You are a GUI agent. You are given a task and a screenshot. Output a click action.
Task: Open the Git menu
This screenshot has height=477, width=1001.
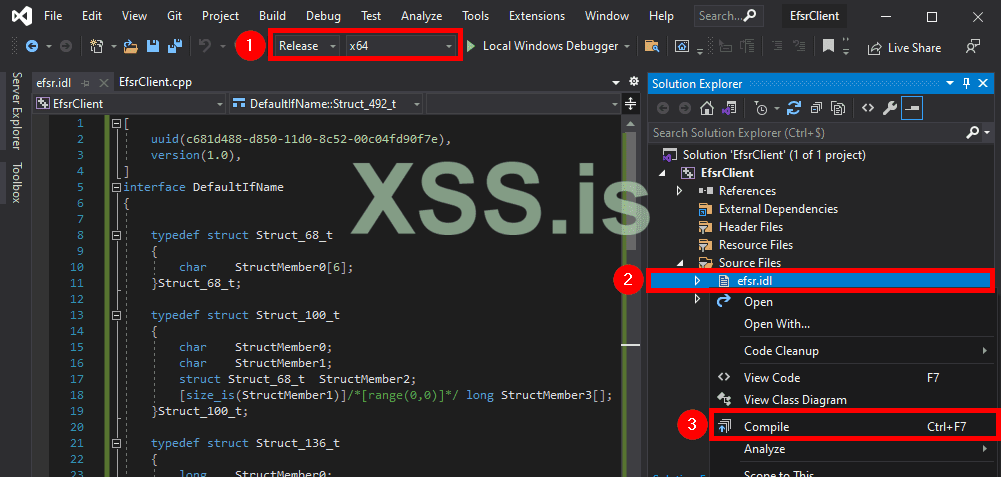pyautogui.click(x=174, y=16)
